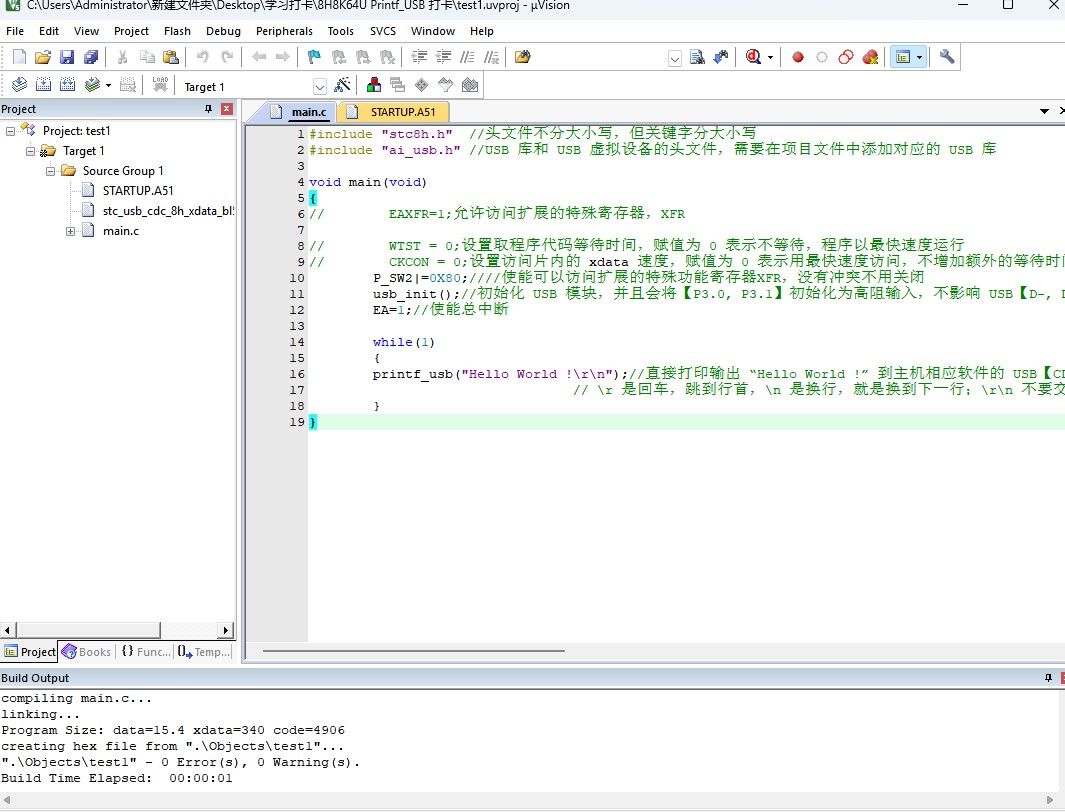
Task: Click the Batch Build icon
Action: 92,85
